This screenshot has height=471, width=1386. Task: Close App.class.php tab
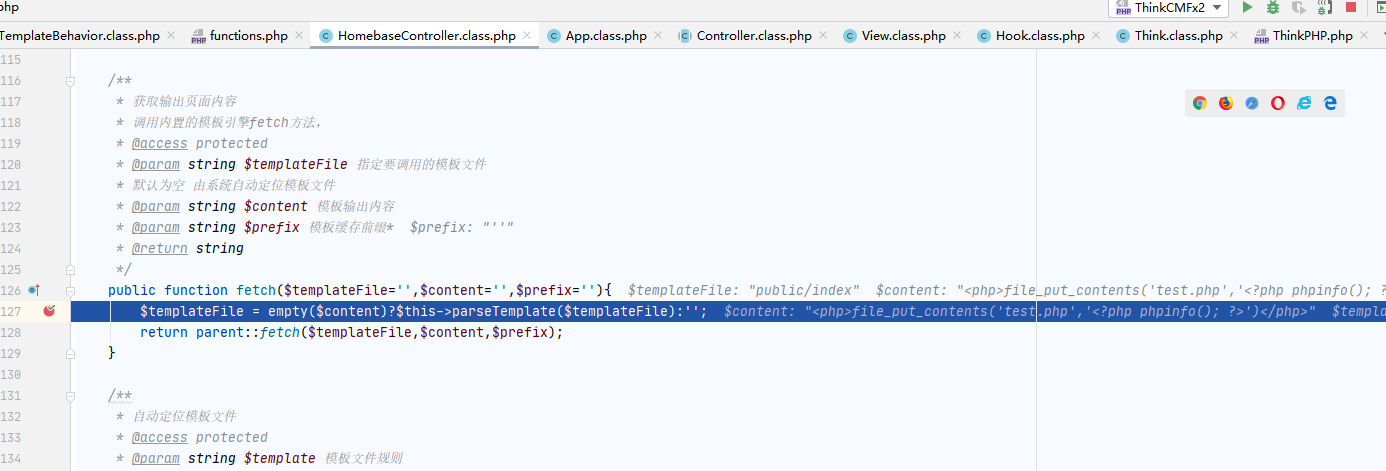tap(658, 35)
